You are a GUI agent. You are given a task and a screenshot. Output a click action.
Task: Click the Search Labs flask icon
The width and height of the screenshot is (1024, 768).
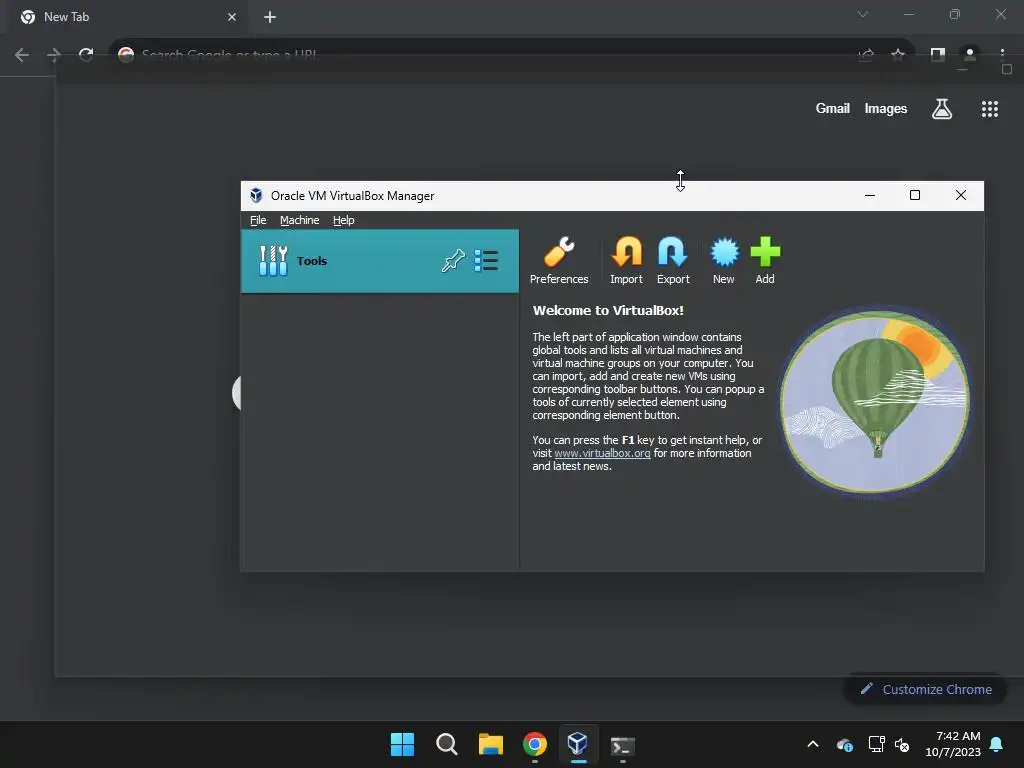tap(942, 109)
